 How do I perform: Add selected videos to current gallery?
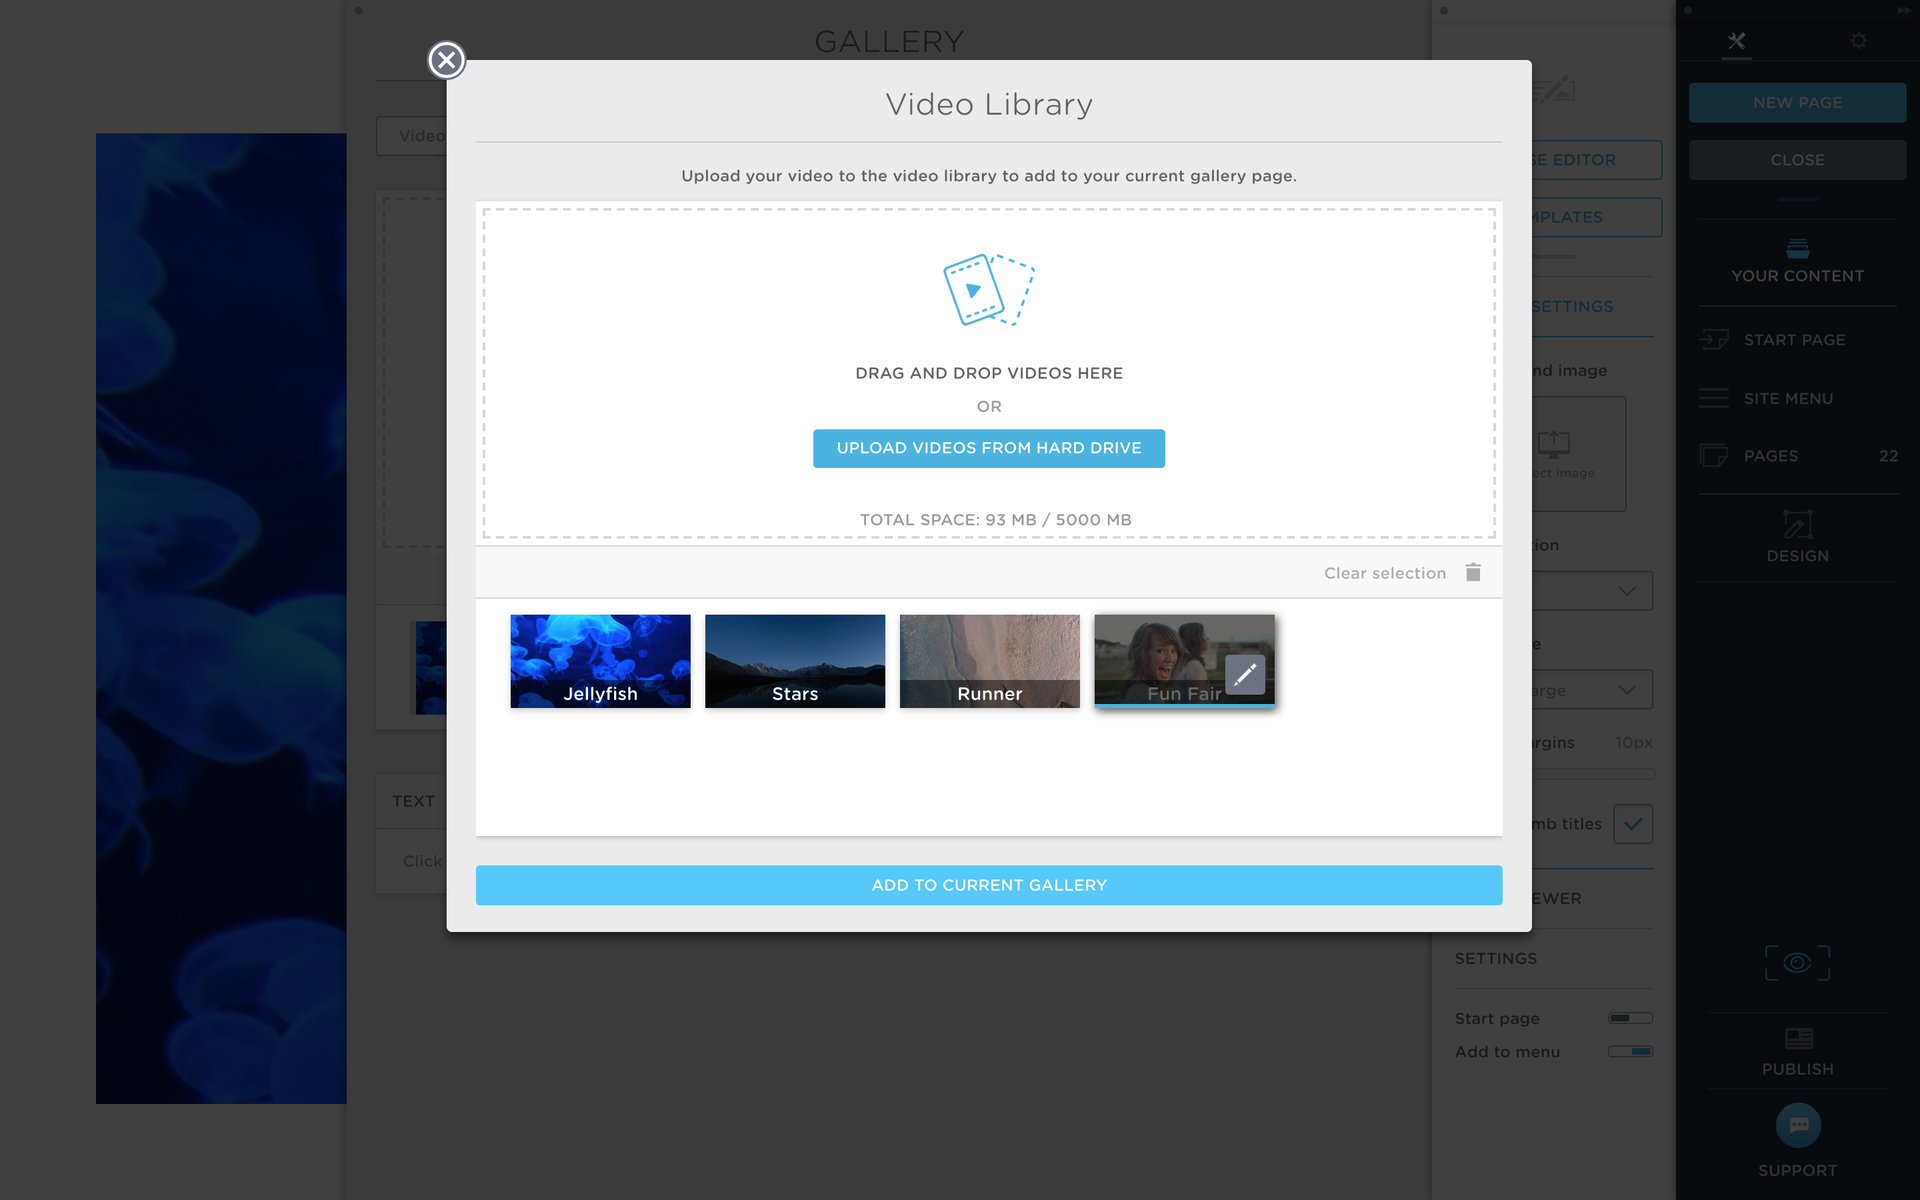pos(988,885)
